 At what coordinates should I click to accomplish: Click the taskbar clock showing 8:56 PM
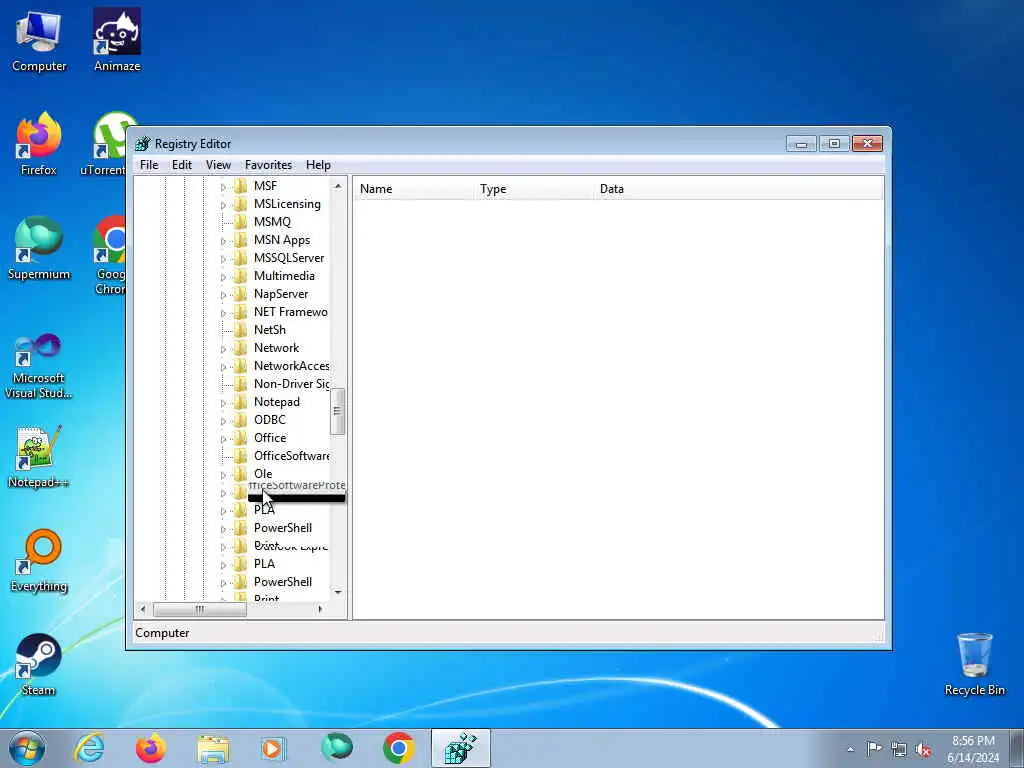[x=973, y=749]
